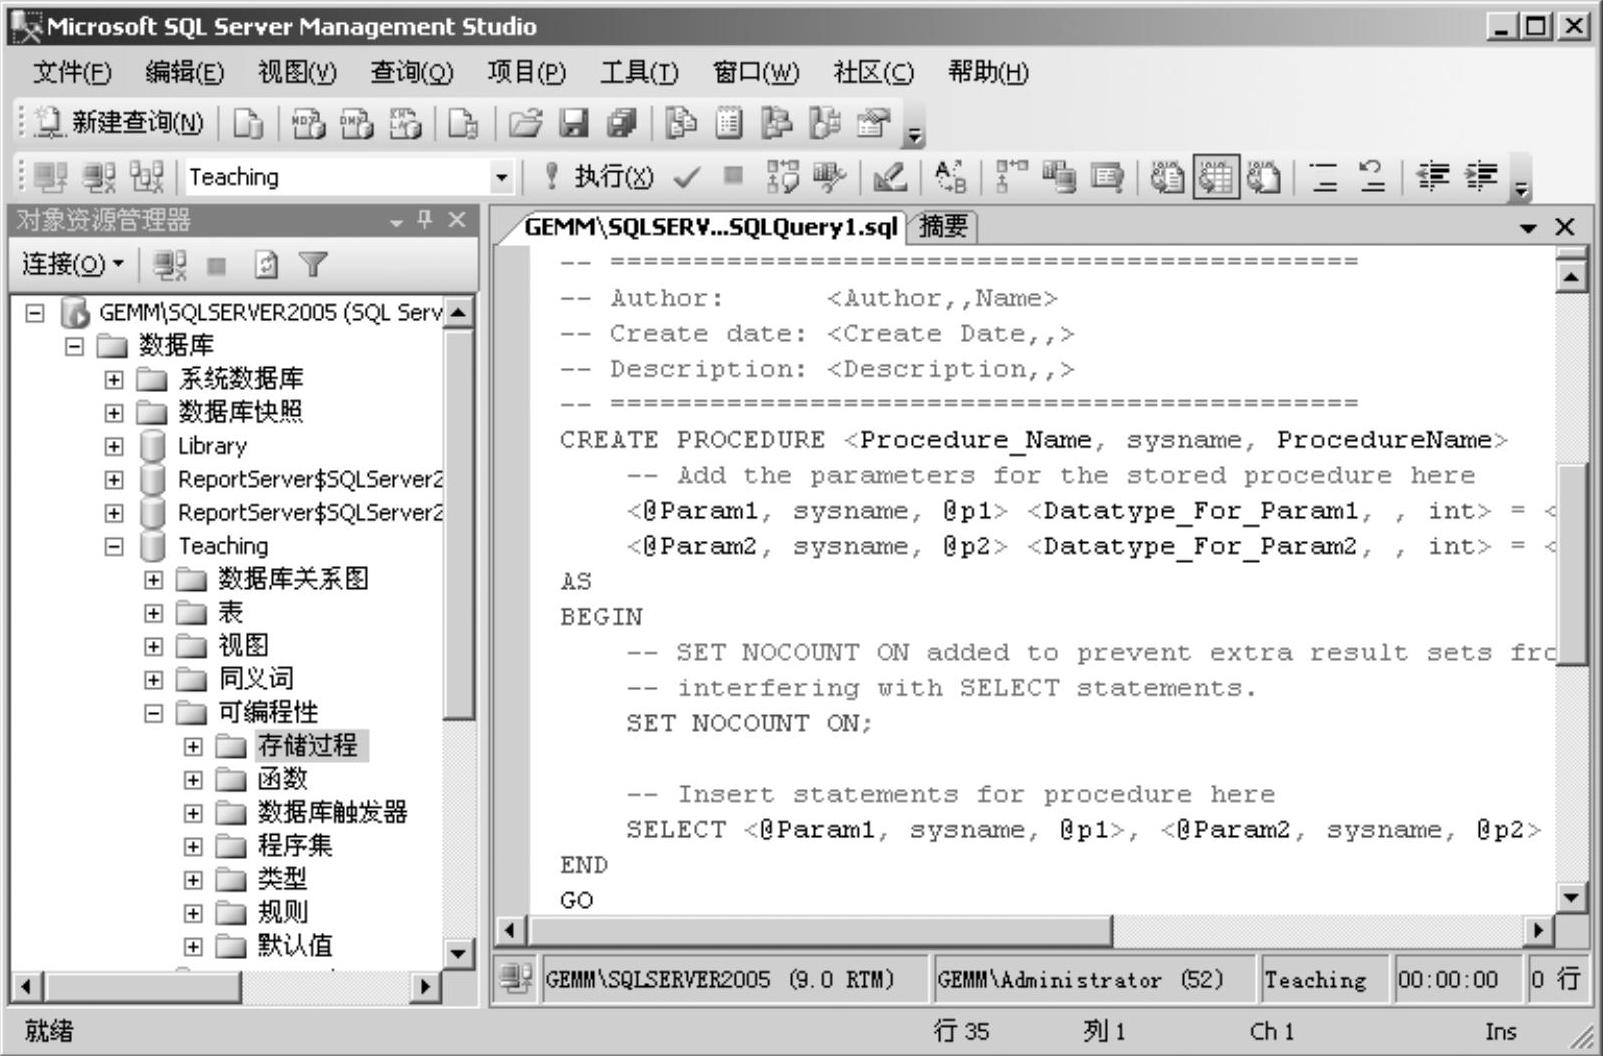The height and width of the screenshot is (1056, 1603).
Task: Click the Save All icon
Action: point(622,123)
